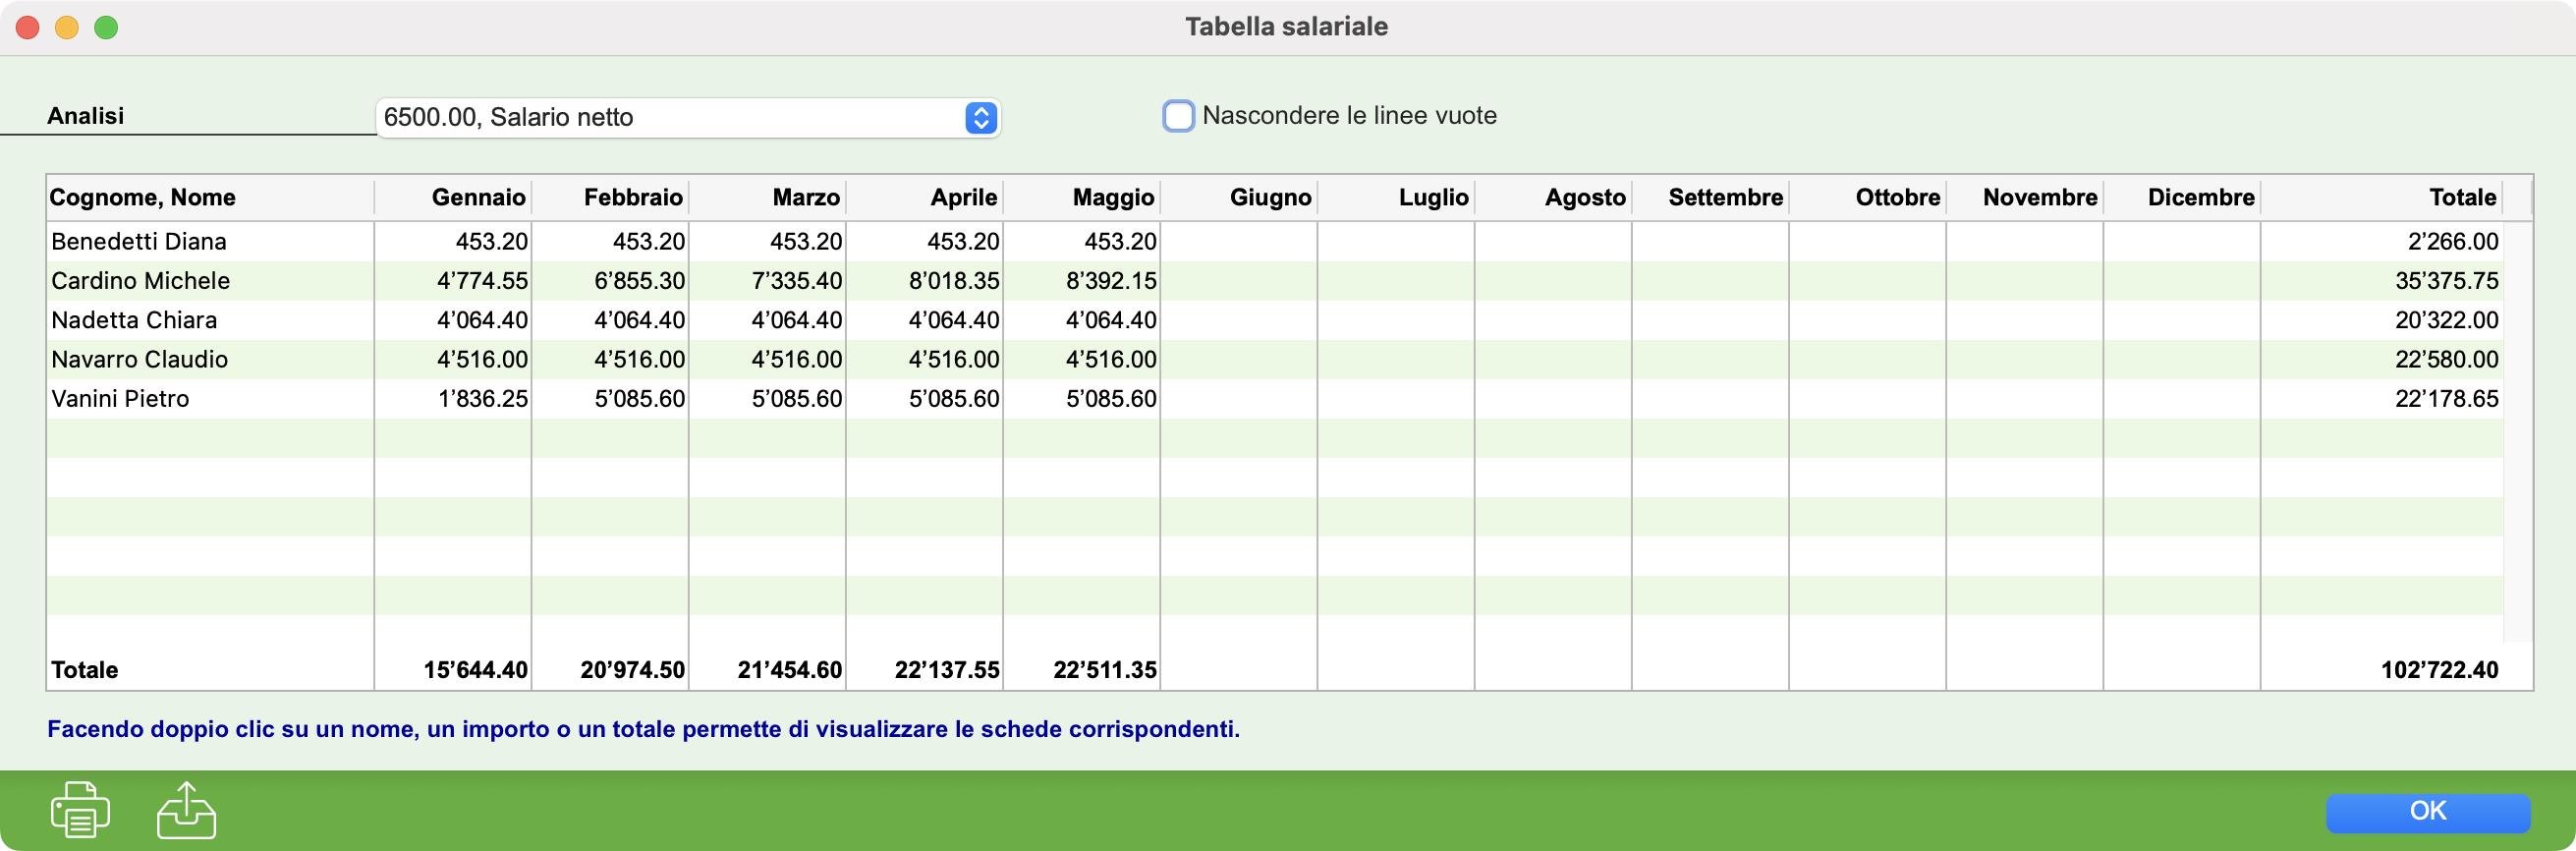
Task: Click Vanini Pietro's Gennaio amount 1'836.25
Action: pos(482,399)
